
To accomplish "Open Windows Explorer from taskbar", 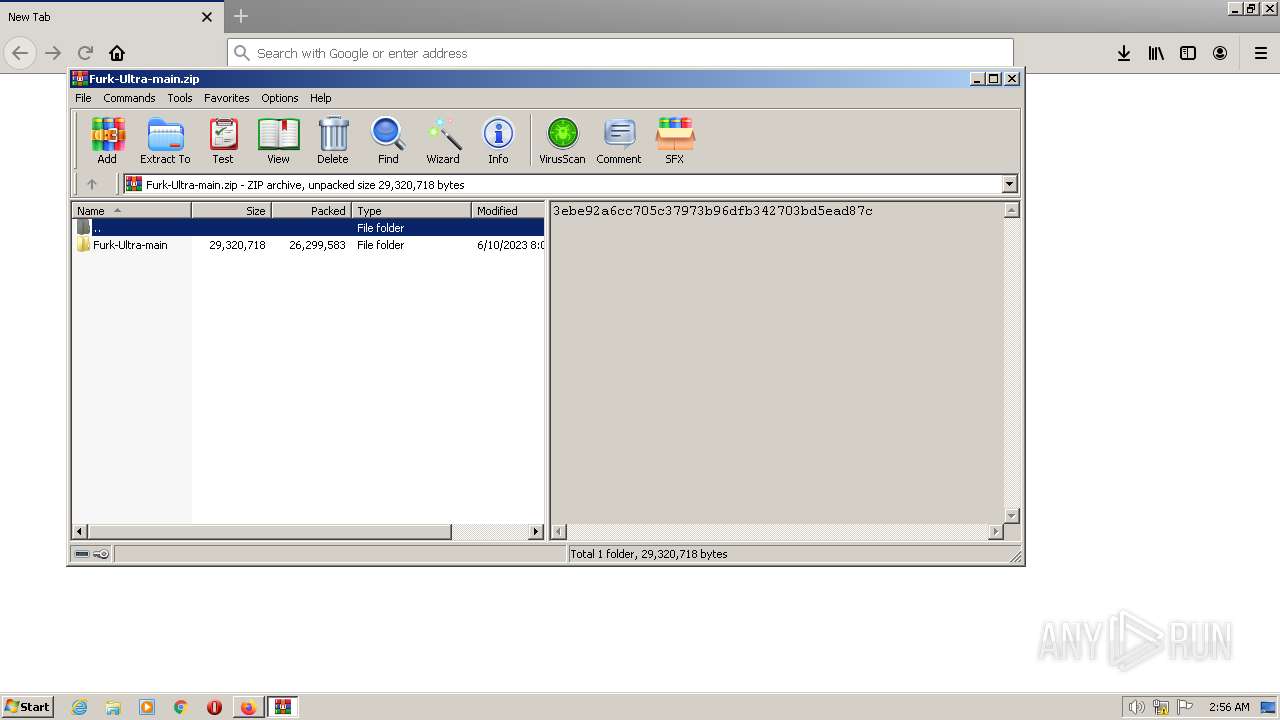I will [x=113, y=707].
